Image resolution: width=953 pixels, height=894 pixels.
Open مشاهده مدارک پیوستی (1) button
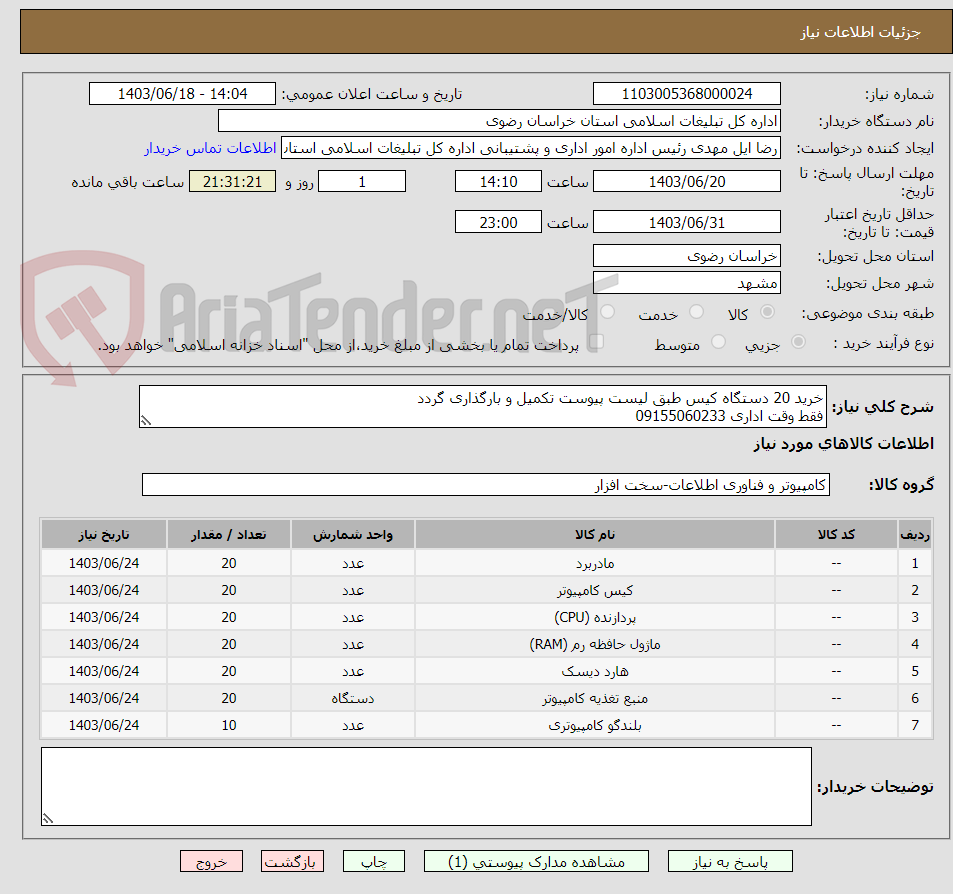coord(536,862)
